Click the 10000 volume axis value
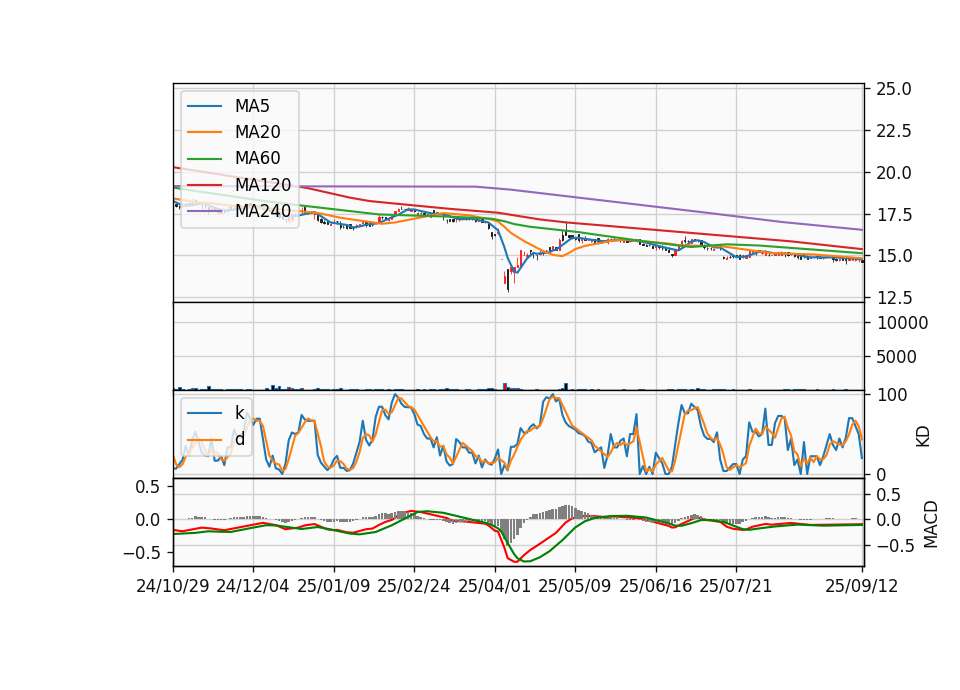 [x=902, y=323]
